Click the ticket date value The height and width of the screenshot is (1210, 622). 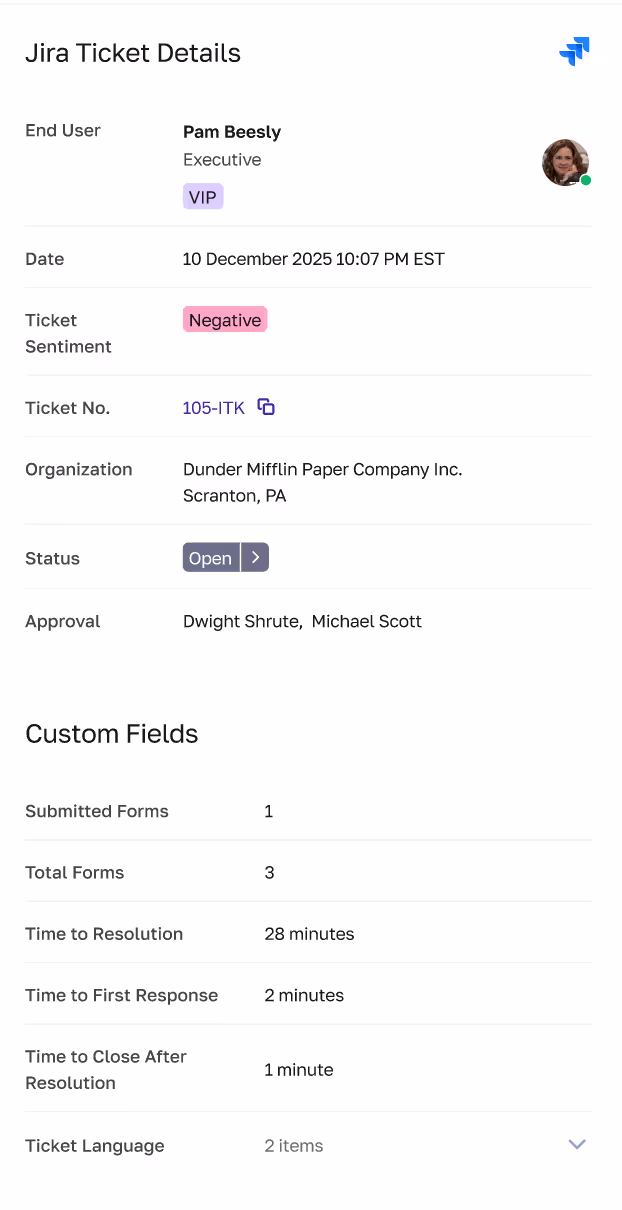[x=313, y=259]
